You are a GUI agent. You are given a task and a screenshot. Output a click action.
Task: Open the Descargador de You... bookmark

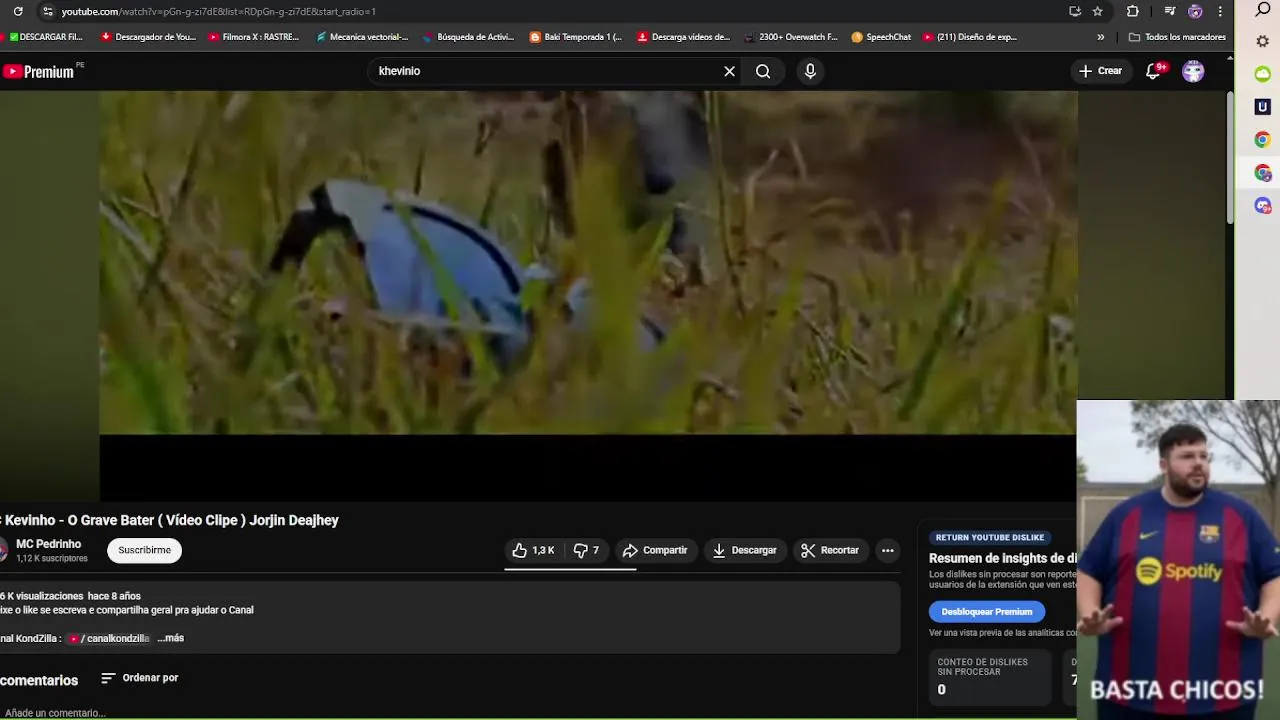pyautogui.click(x=148, y=37)
